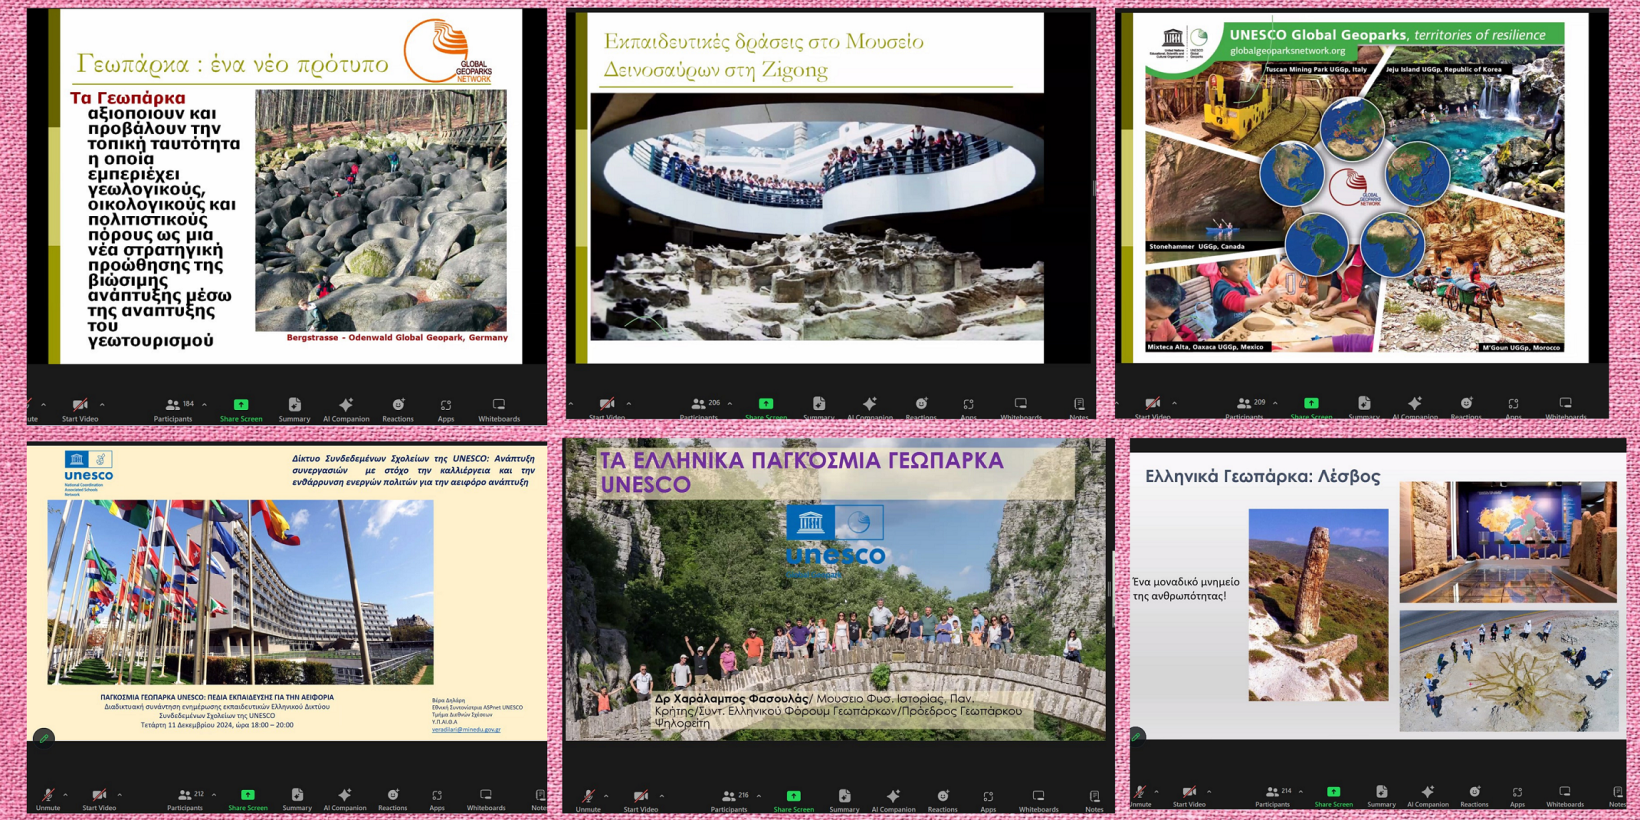Expand Participants arrow in the 209-participant window
Screen dimensions: 1640x820
[x=1275, y=403]
